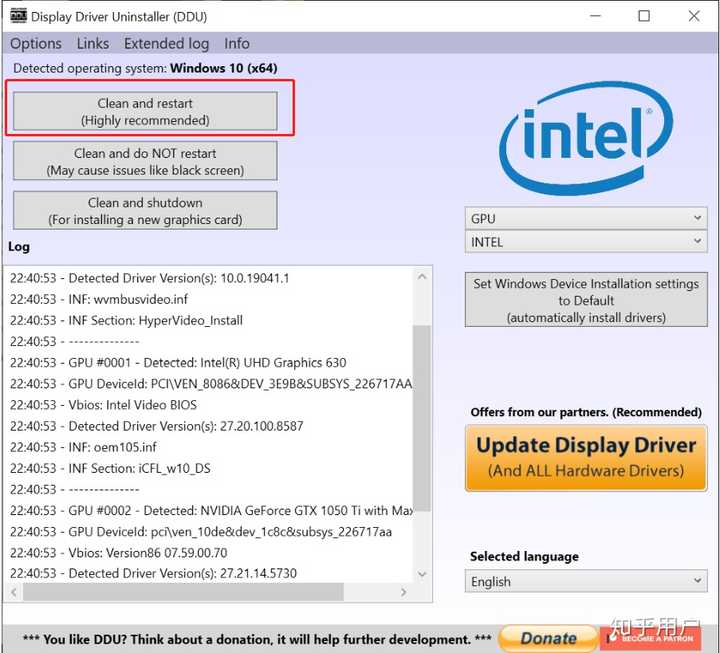This screenshot has height=653, width=720.
Task: Click the log horizontal scroll left arrow
Action: tap(14, 592)
